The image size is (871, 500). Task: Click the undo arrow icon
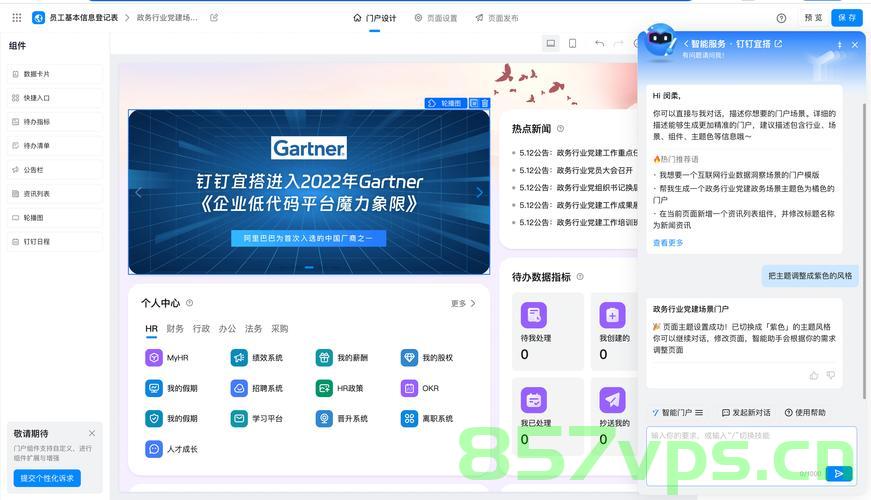point(599,43)
